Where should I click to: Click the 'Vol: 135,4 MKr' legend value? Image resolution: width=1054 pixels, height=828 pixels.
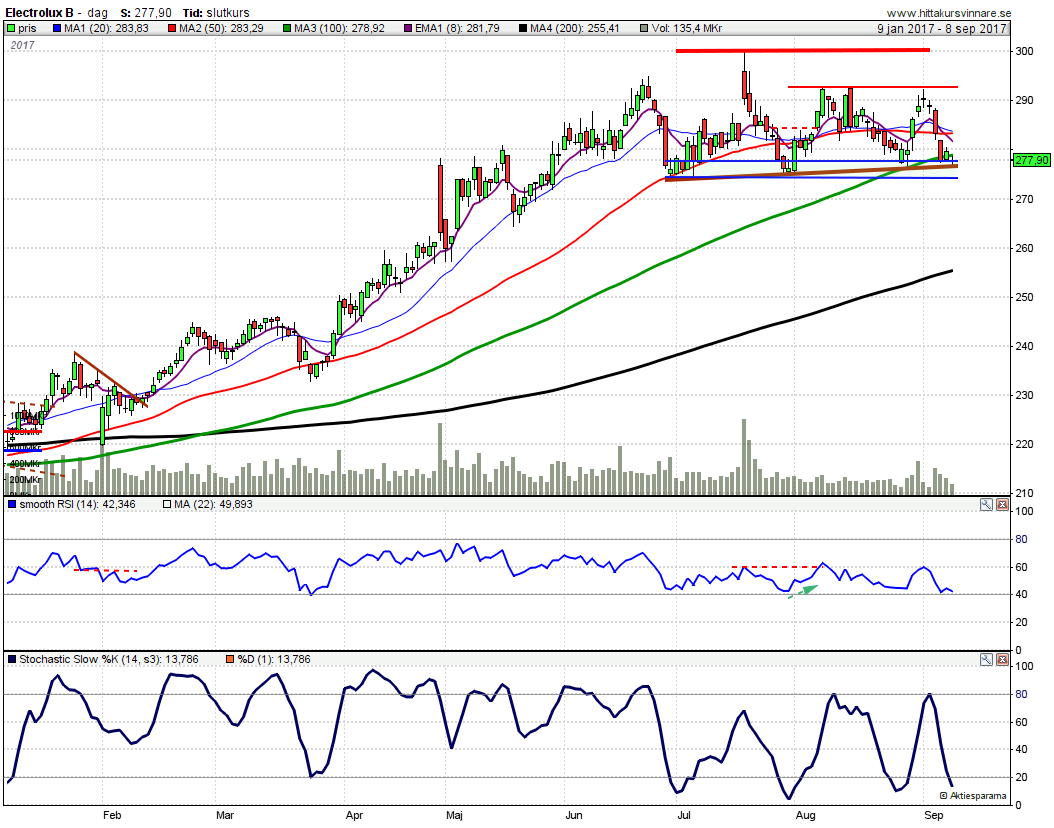pyautogui.click(x=687, y=28)
